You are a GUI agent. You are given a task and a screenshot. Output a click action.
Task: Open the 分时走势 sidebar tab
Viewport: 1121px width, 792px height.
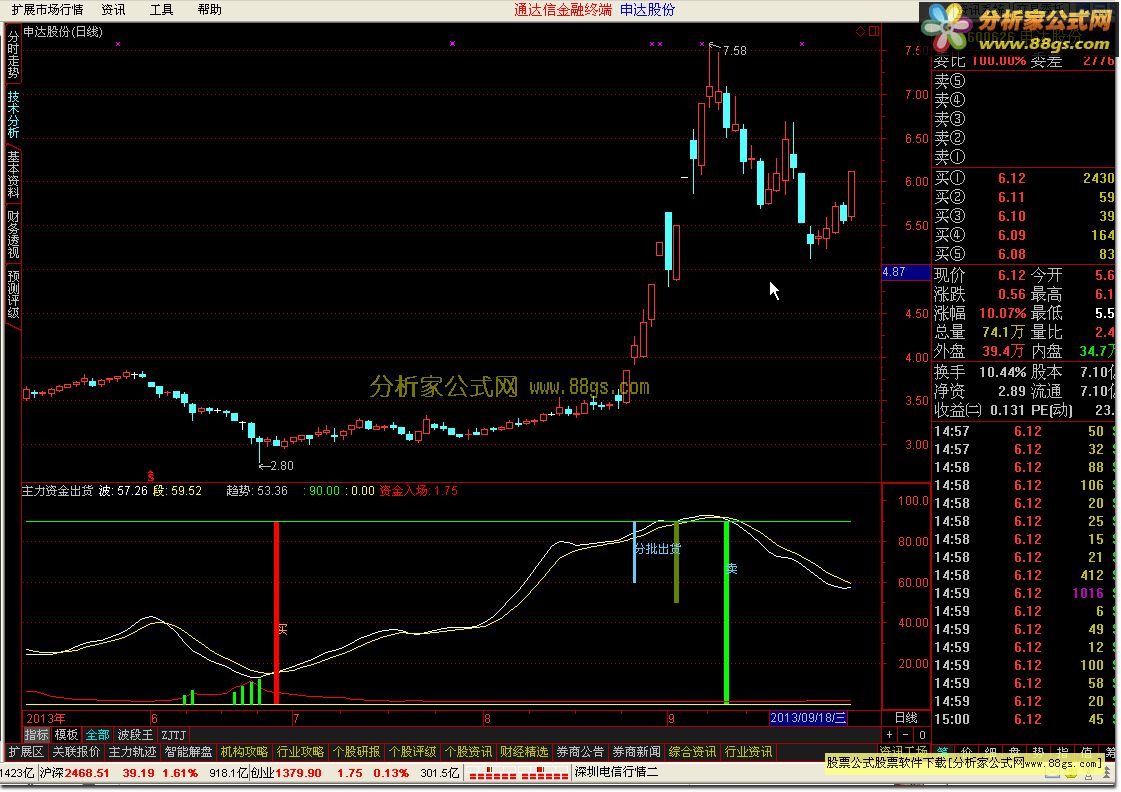coord(13,55)
